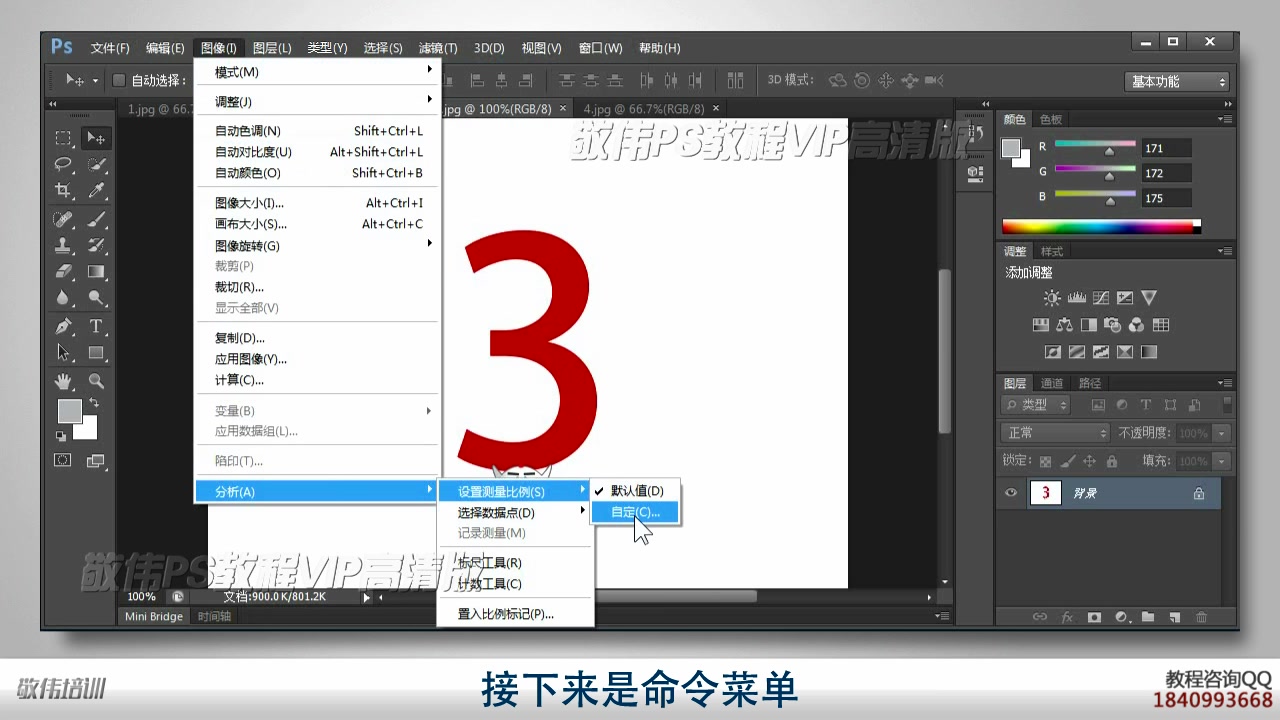Click Add layer mask icon
This screenshot has width=1280, height=720.
(x=1094, y=617)
